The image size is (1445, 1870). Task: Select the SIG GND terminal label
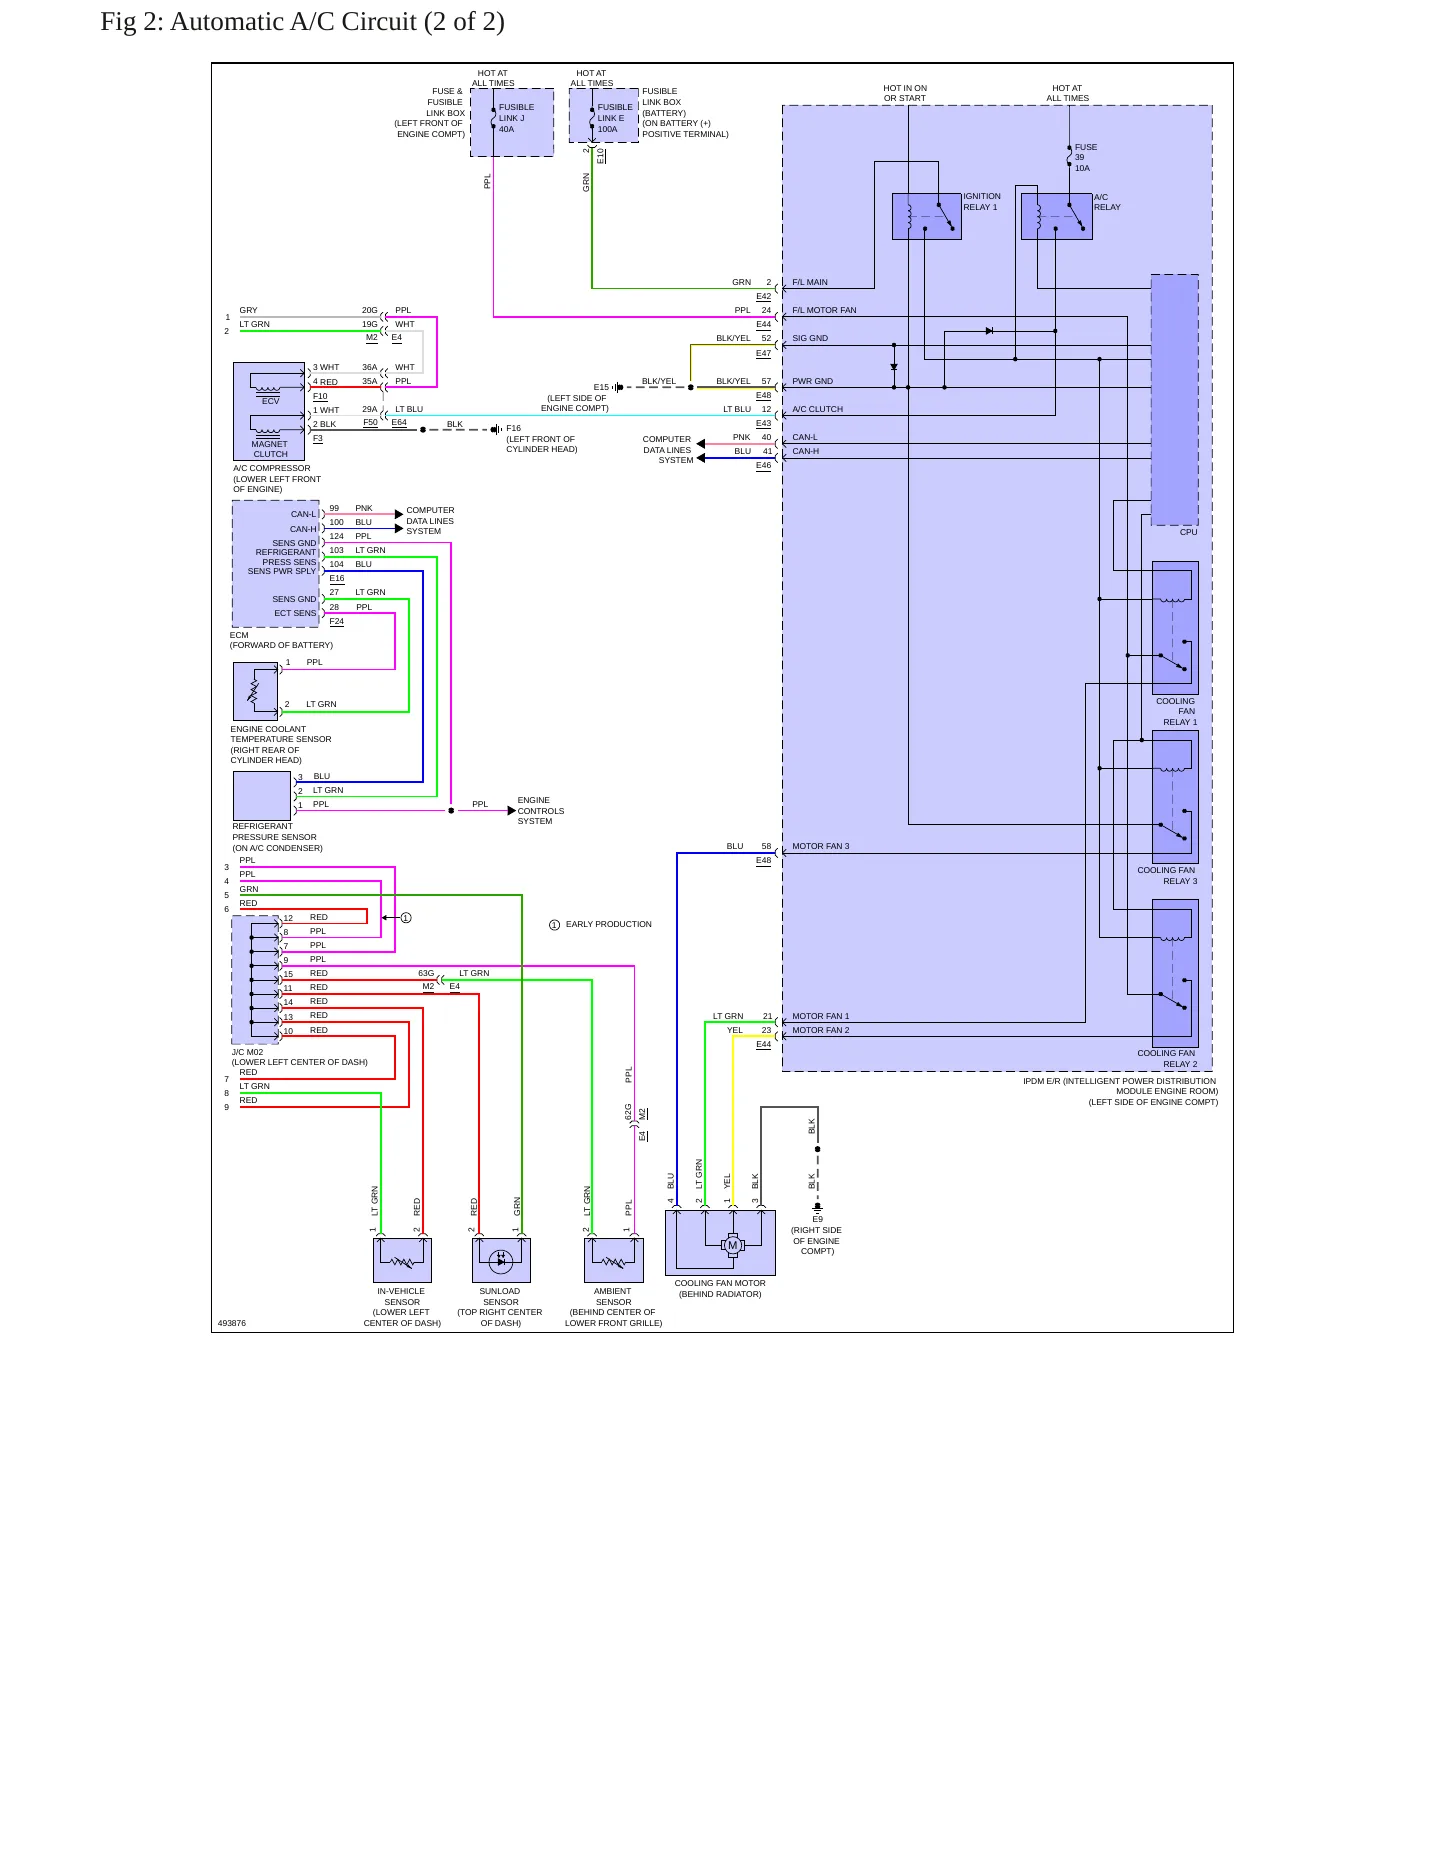[x=810, y=339]
